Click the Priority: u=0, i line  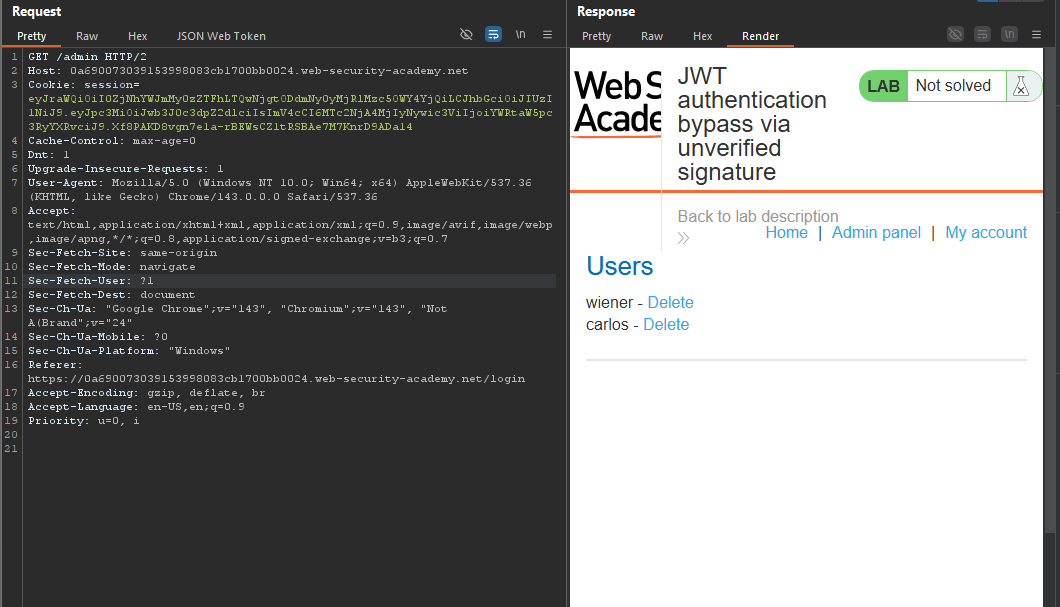83,420
